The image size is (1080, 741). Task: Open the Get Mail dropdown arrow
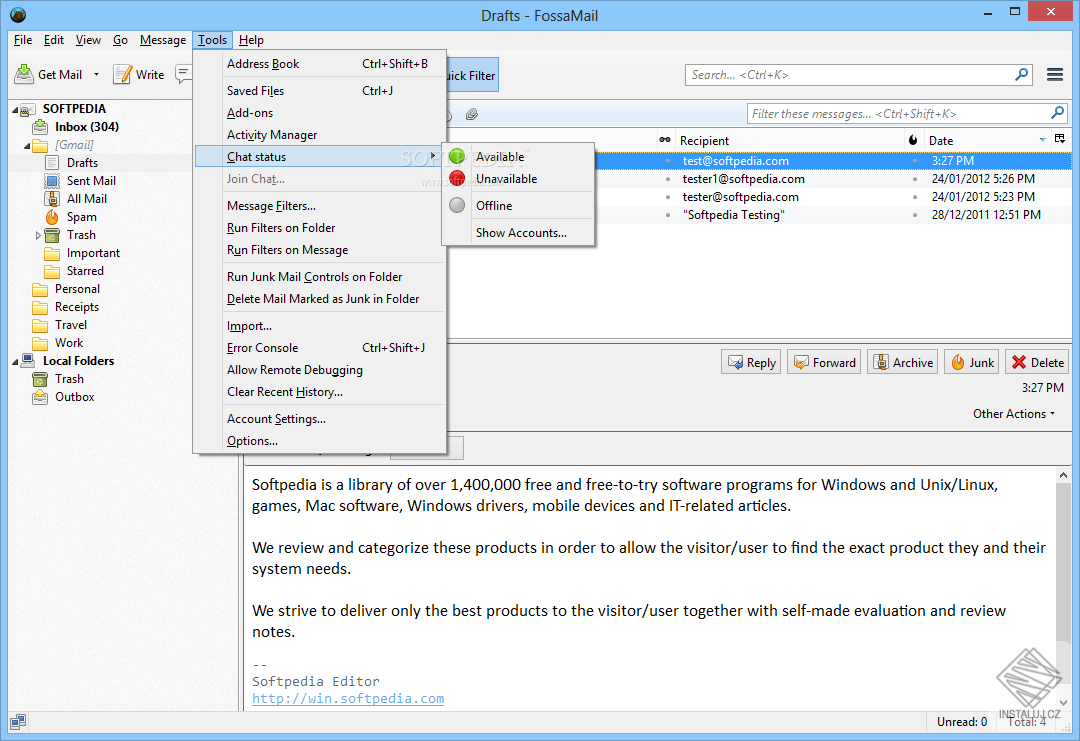96,74
